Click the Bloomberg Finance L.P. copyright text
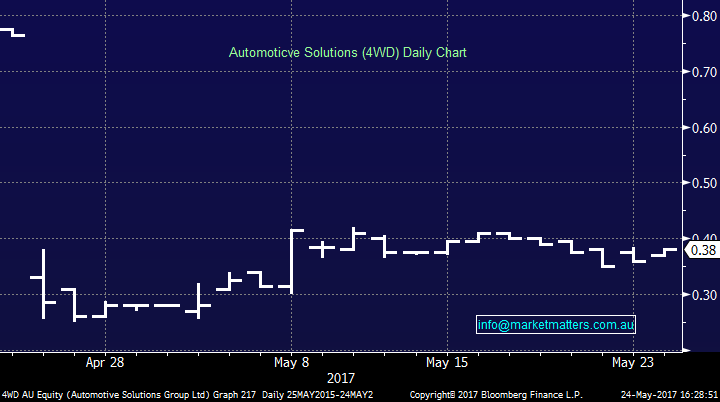The height and width of the screenshot is (402, 720). click(x=496, y=395)
